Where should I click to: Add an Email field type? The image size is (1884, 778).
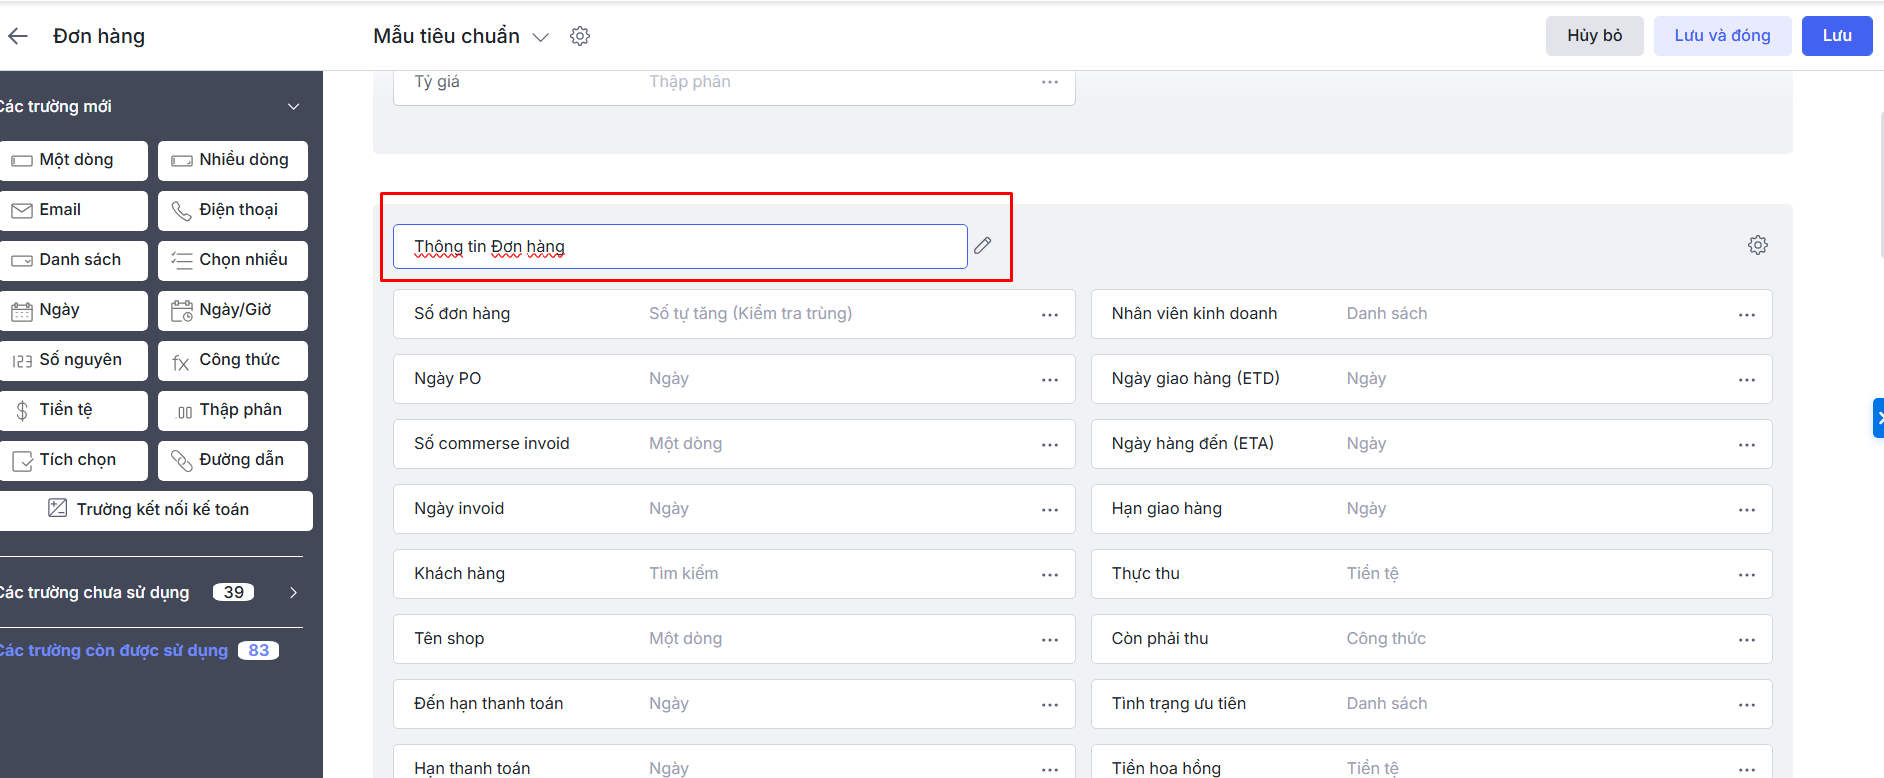click(x=72, y=210)
